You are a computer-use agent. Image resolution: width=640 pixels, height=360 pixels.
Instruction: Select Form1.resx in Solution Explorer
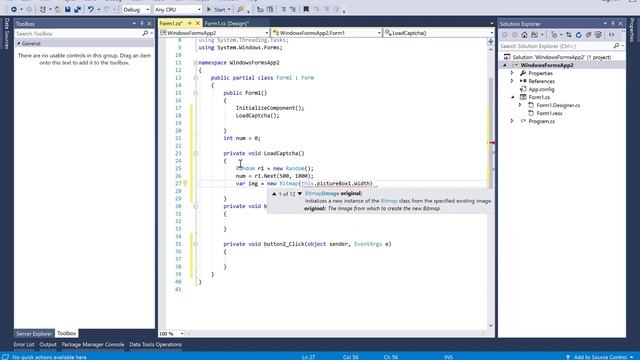549,113
